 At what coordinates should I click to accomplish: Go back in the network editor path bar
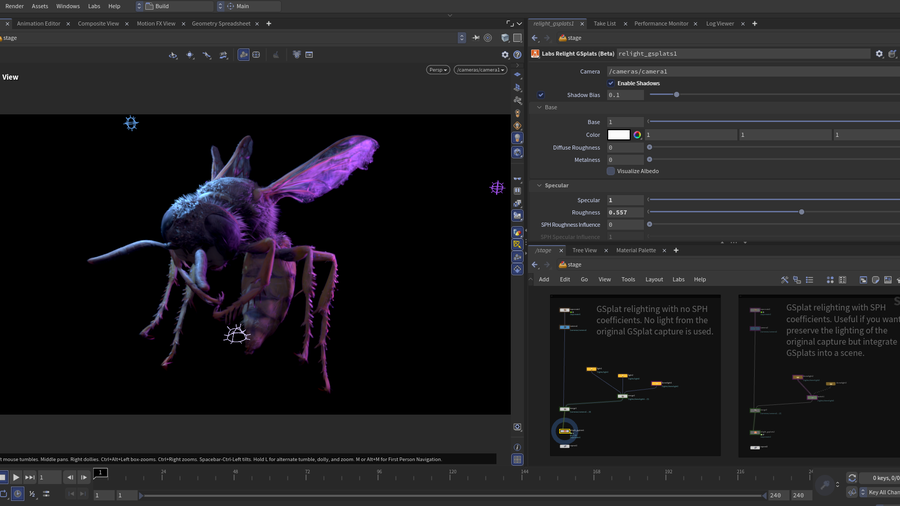point(535,264)
